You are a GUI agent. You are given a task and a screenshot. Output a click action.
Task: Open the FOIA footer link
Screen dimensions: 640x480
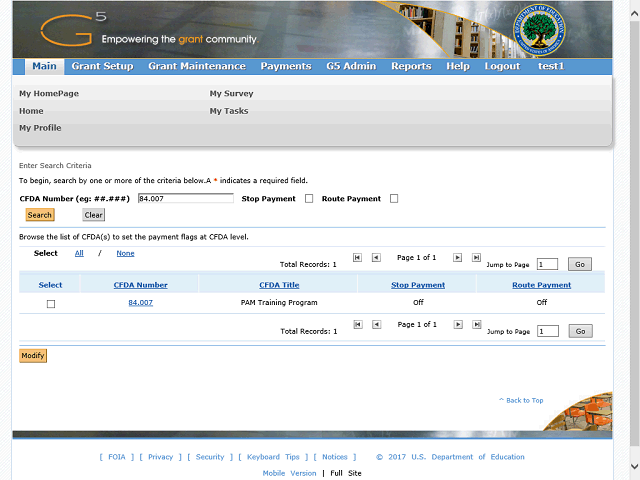[x=117, y=457]
